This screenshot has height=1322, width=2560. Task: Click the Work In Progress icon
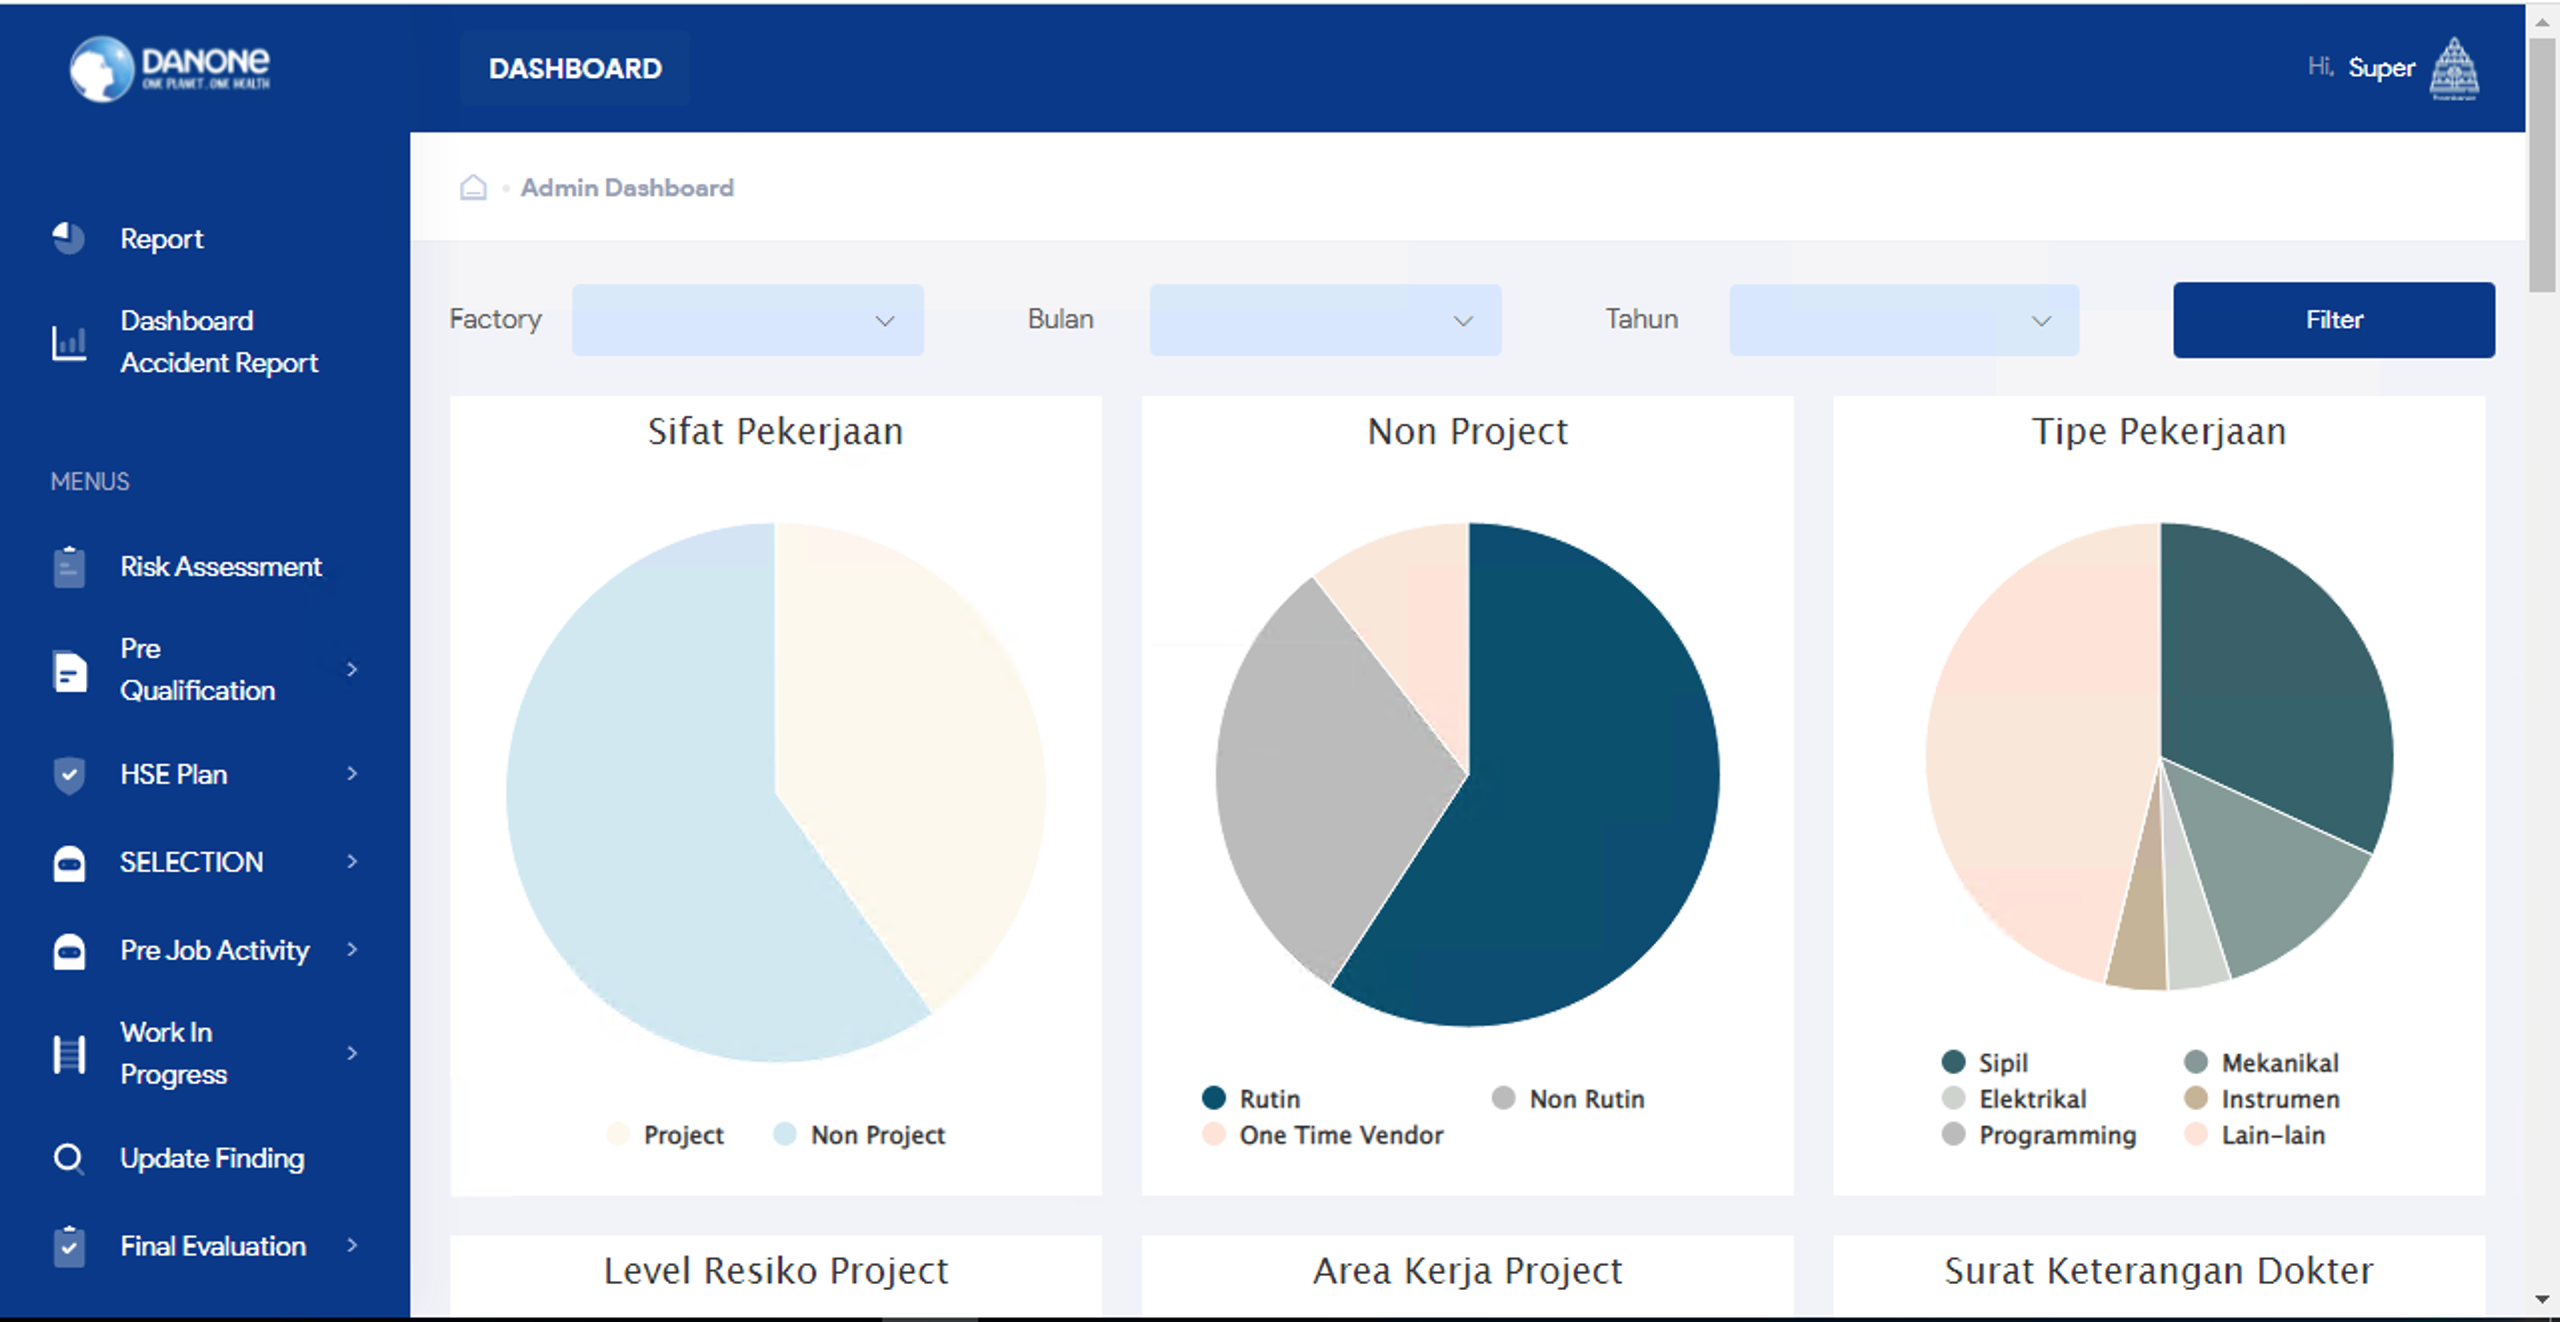coord(68,1054)
